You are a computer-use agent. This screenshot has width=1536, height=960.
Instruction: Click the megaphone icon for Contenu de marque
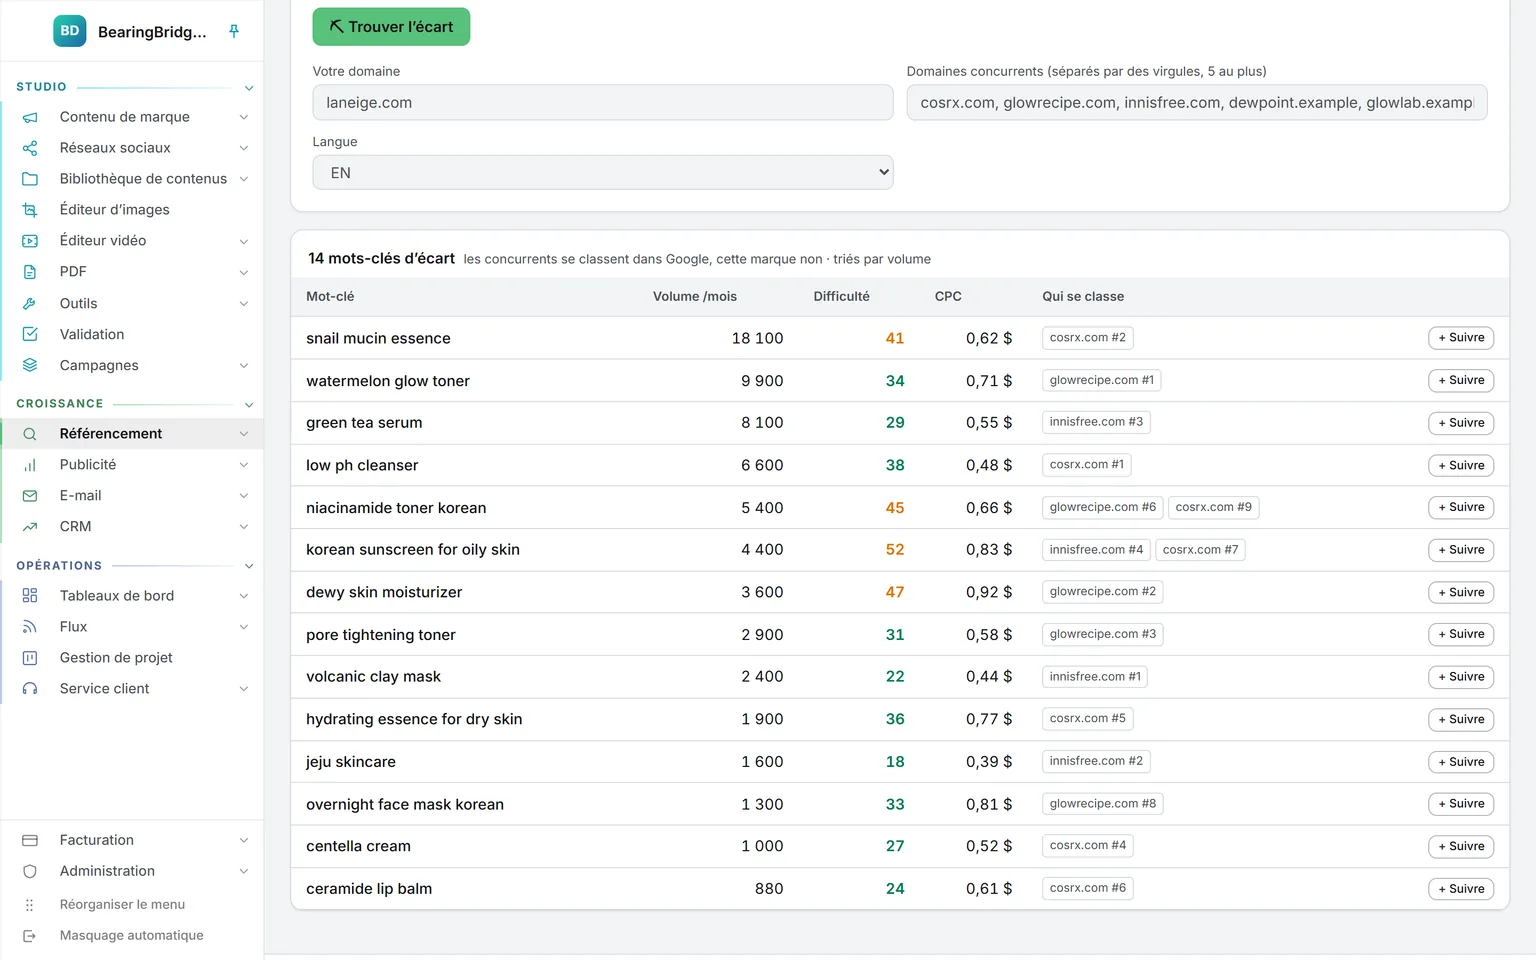[30, 117]
